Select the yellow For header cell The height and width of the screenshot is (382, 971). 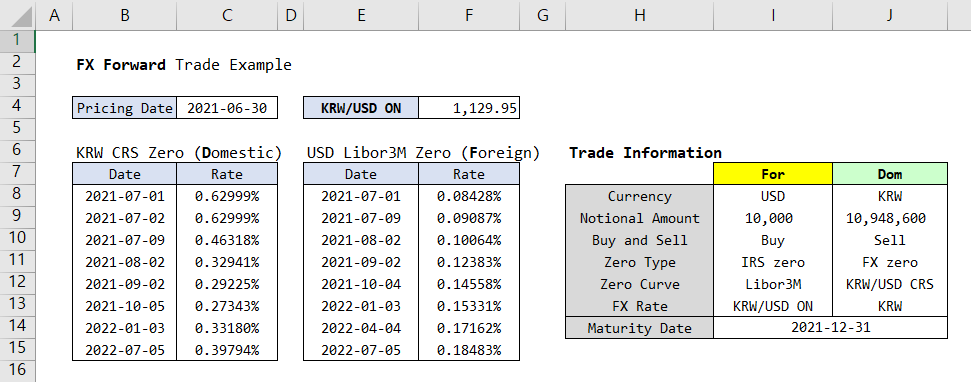click(773, 174)
